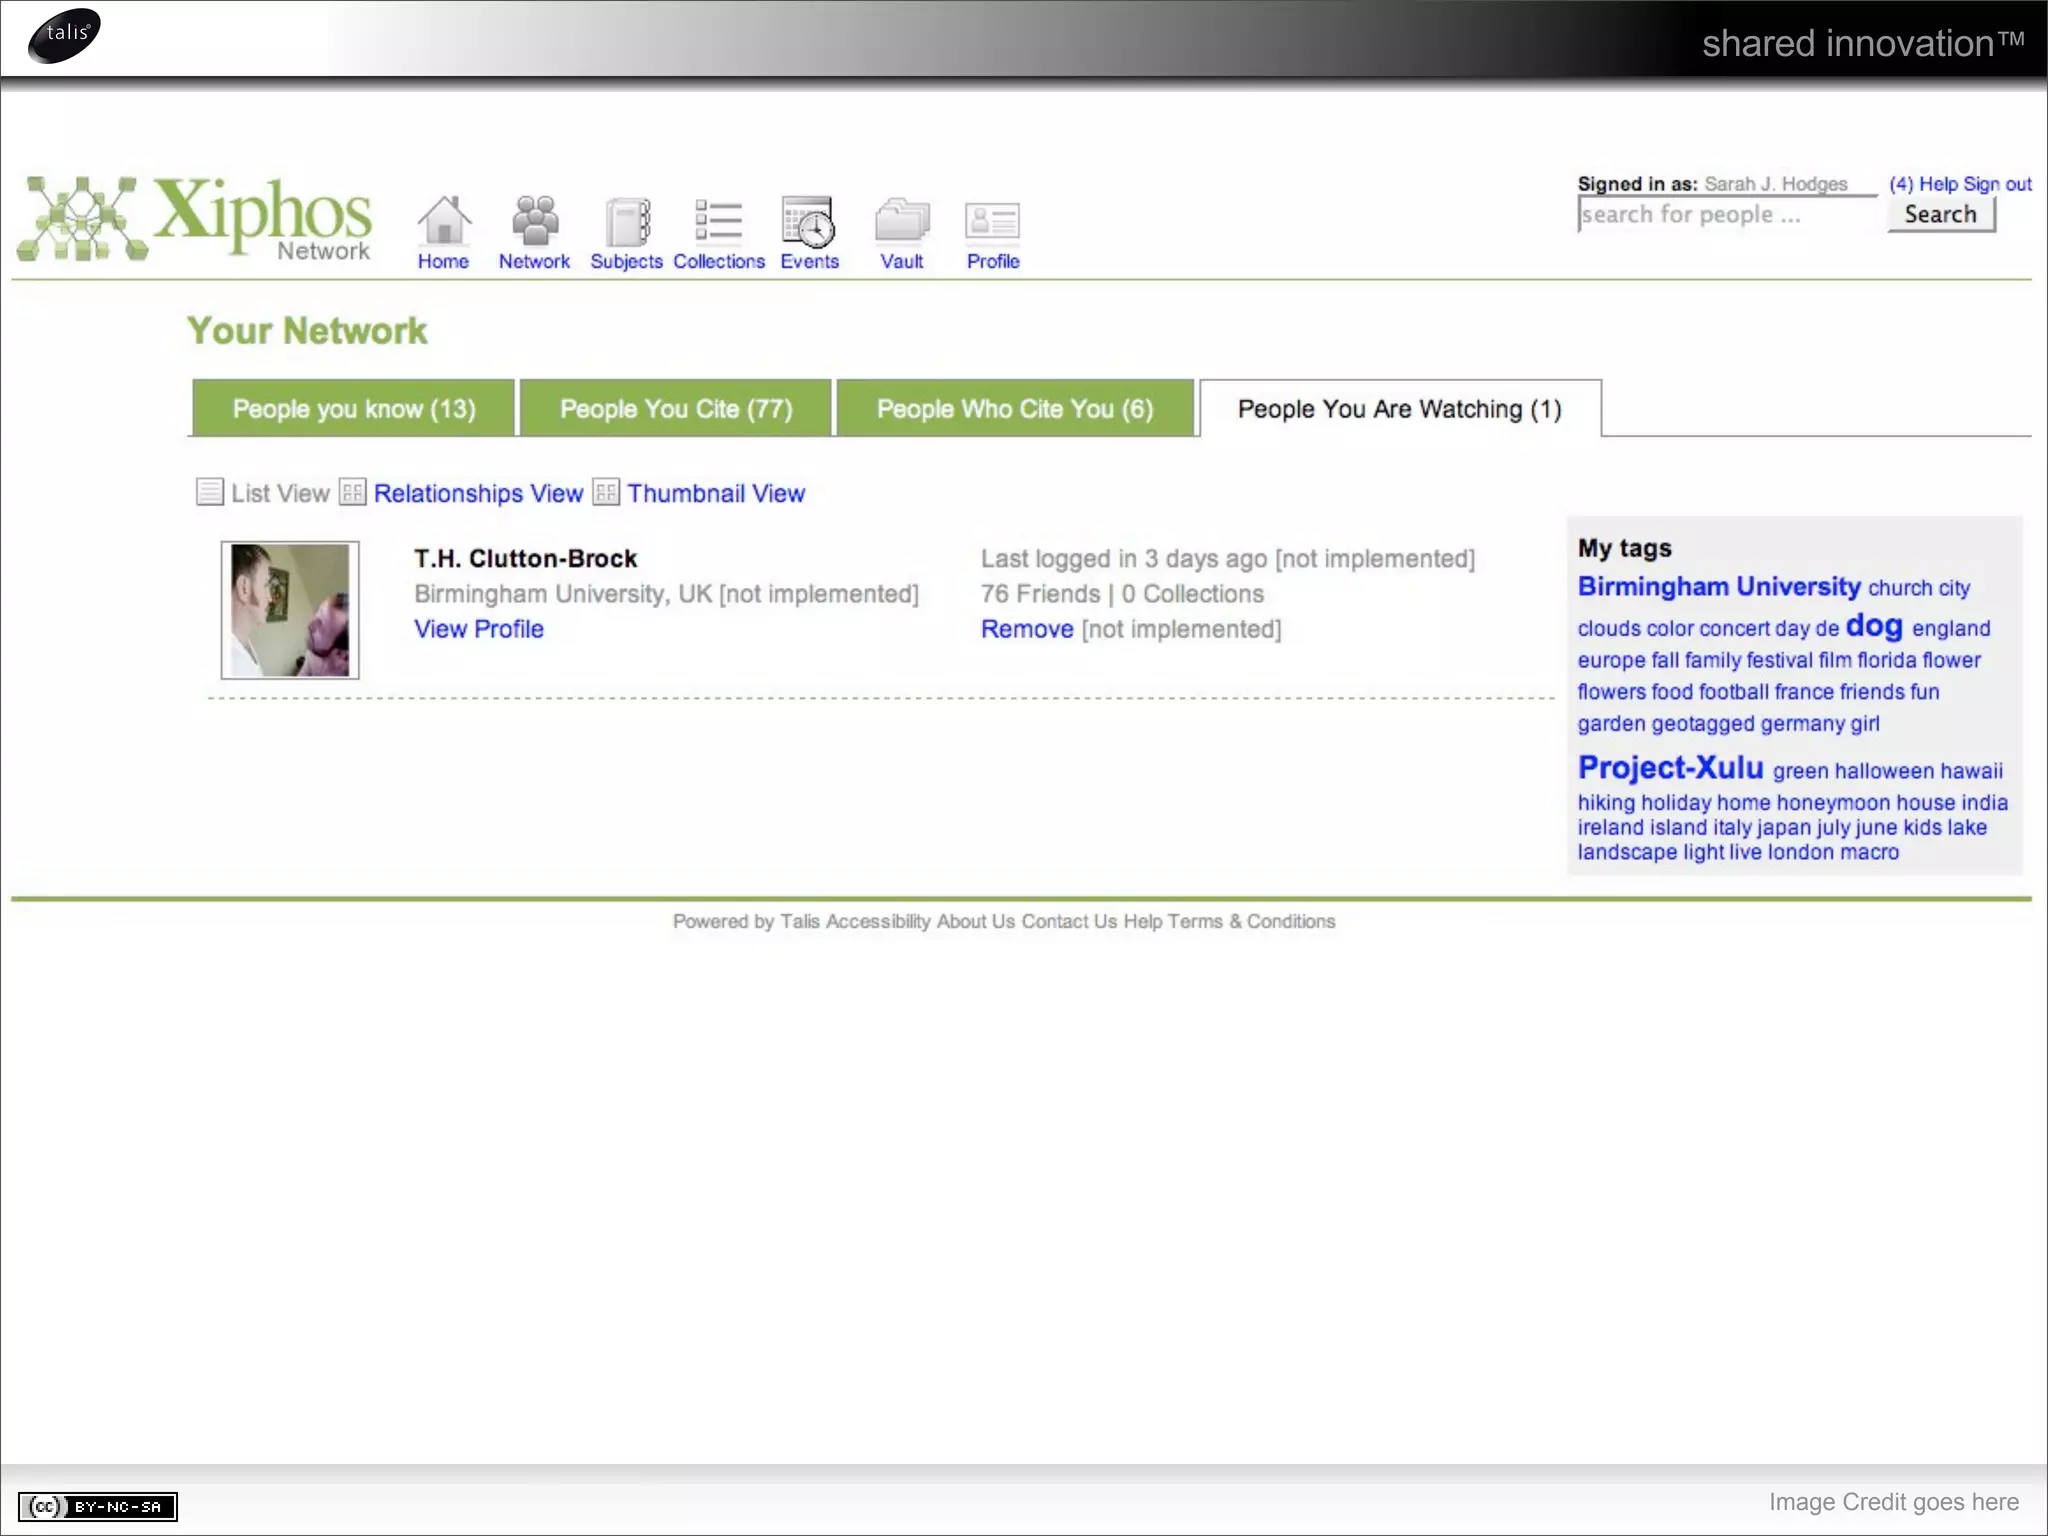Open the Subjects notebook icon
The height and width of the screenshot is (1536, 2048).
click(x=627, y=221)
